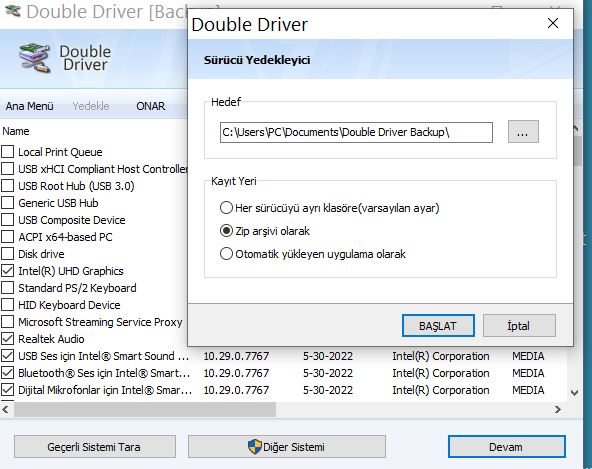
Task: Click the BAŞLAT button
Action: [x=438, y=326]
